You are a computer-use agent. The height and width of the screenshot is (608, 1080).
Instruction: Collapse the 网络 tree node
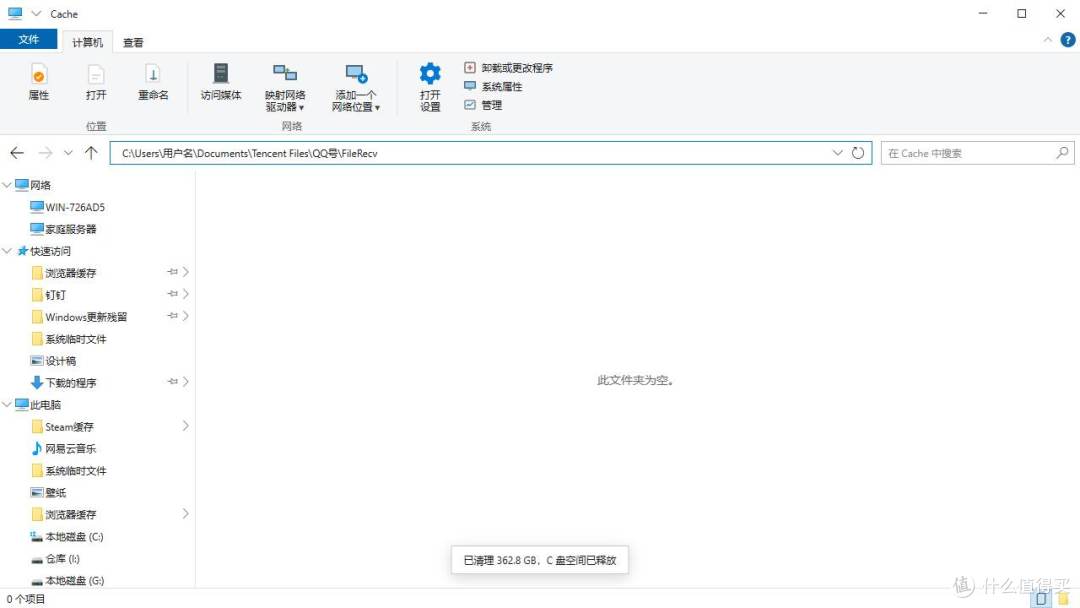[x=7, y=185]
